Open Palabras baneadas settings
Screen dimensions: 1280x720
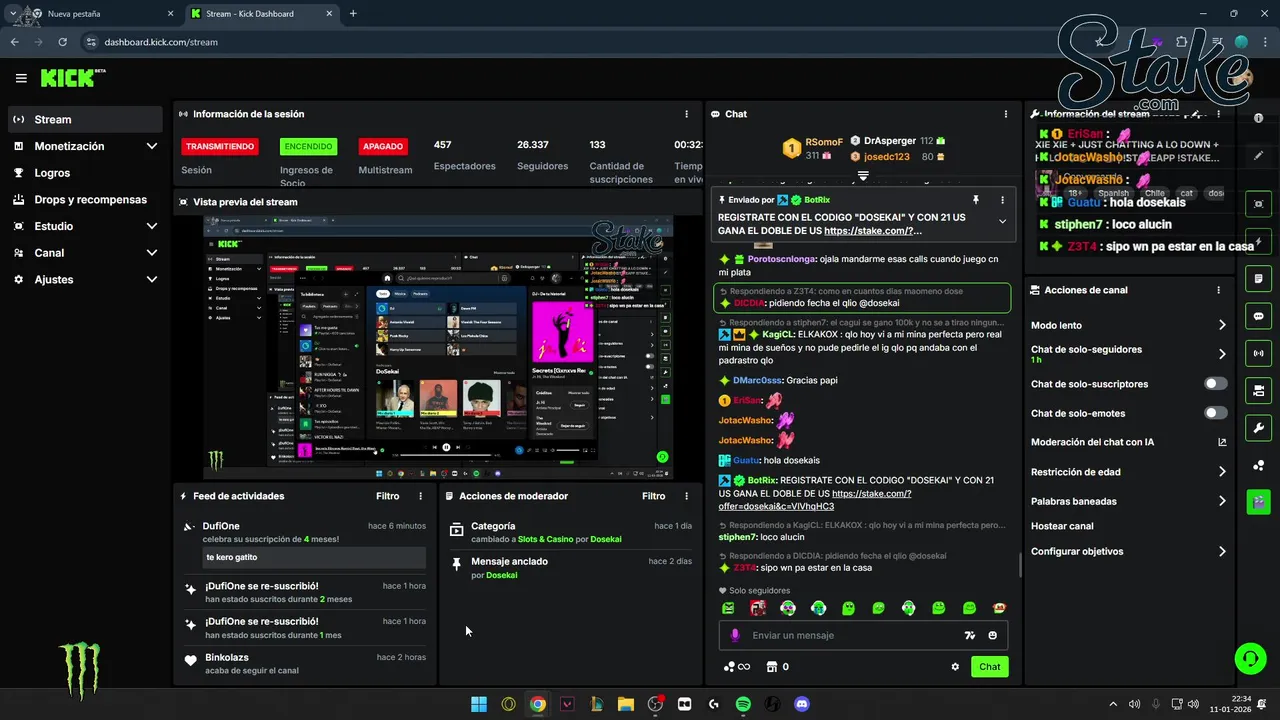(1129, 501)
